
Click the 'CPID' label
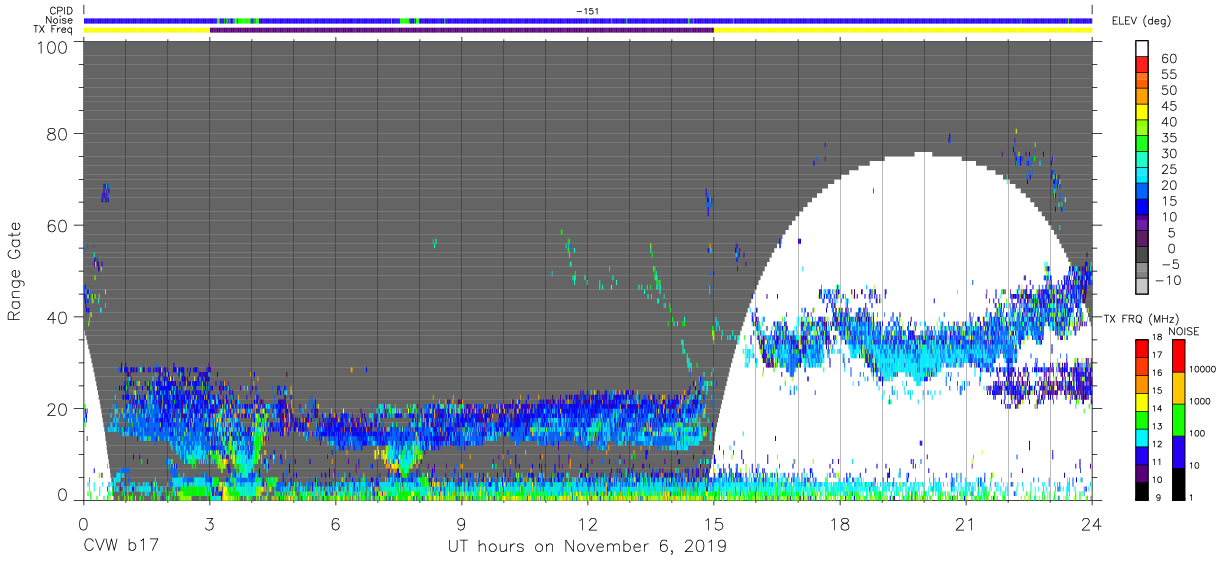[x=60, y=11]
